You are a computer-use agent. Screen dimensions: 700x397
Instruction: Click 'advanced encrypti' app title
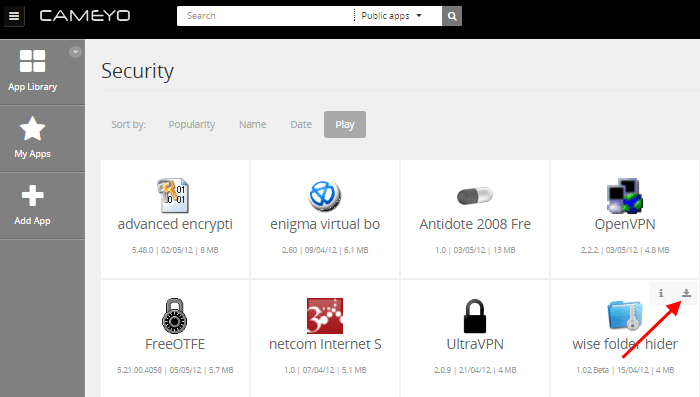pyautogui.click(x=175, y=224)
